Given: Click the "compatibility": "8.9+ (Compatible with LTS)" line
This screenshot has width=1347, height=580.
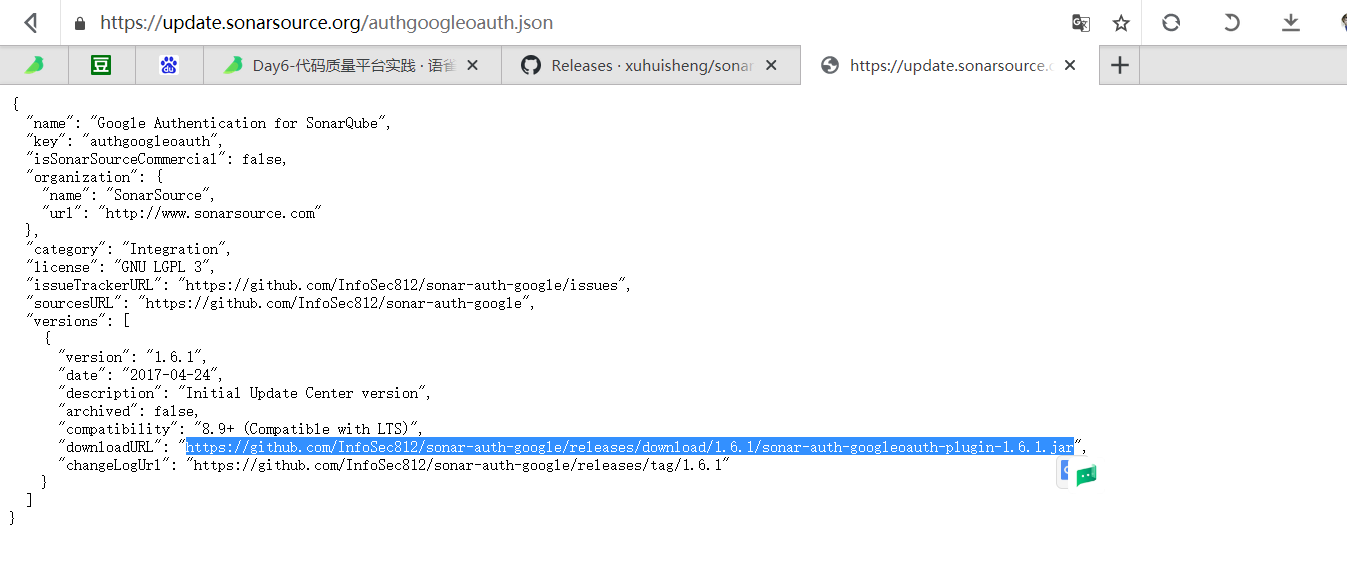Looking at the screenshot, I should [241, 429].
